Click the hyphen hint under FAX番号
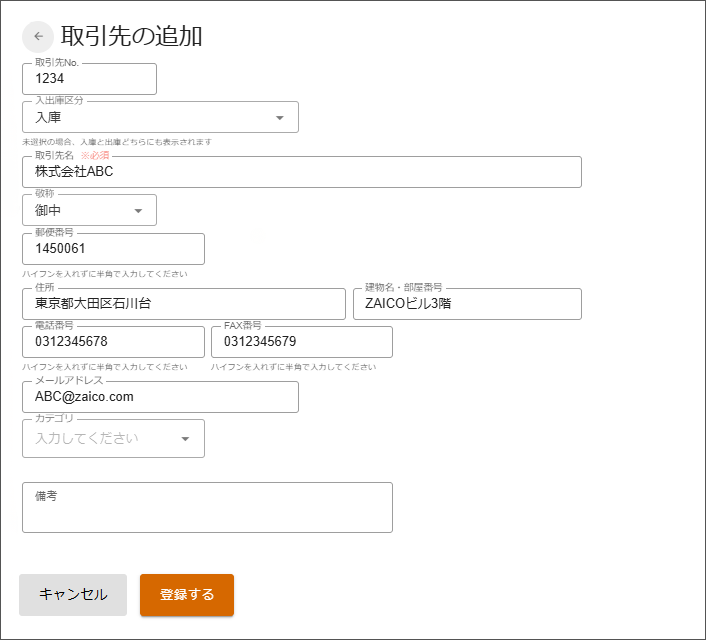 293,367
